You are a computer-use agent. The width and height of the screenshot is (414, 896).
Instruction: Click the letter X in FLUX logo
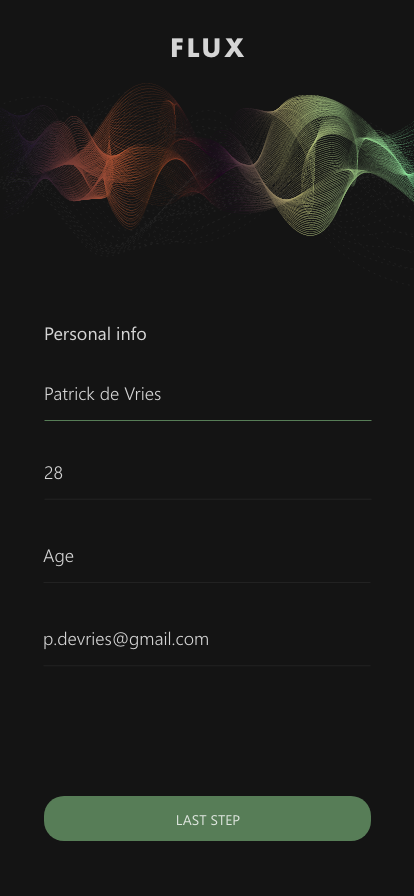click(x=234, y=47)
